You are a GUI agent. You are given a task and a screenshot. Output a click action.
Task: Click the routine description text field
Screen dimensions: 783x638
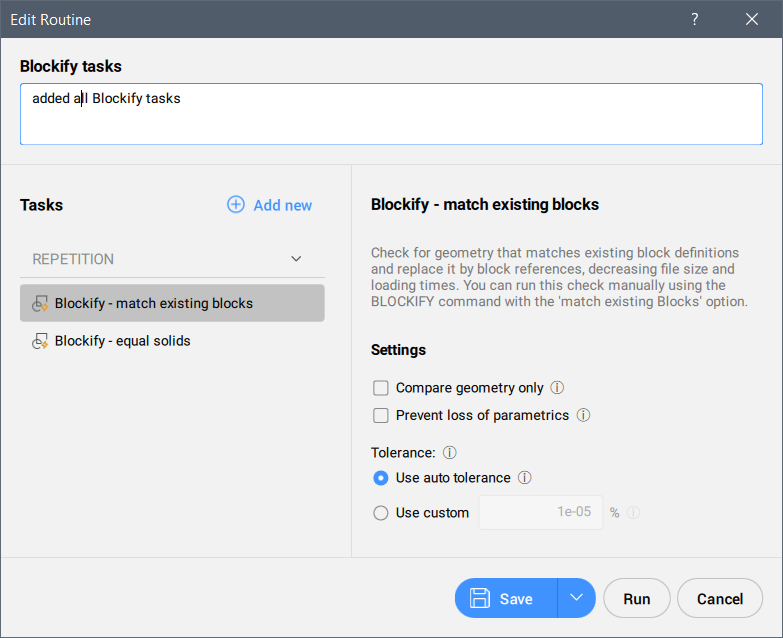(x=391, y=114)
